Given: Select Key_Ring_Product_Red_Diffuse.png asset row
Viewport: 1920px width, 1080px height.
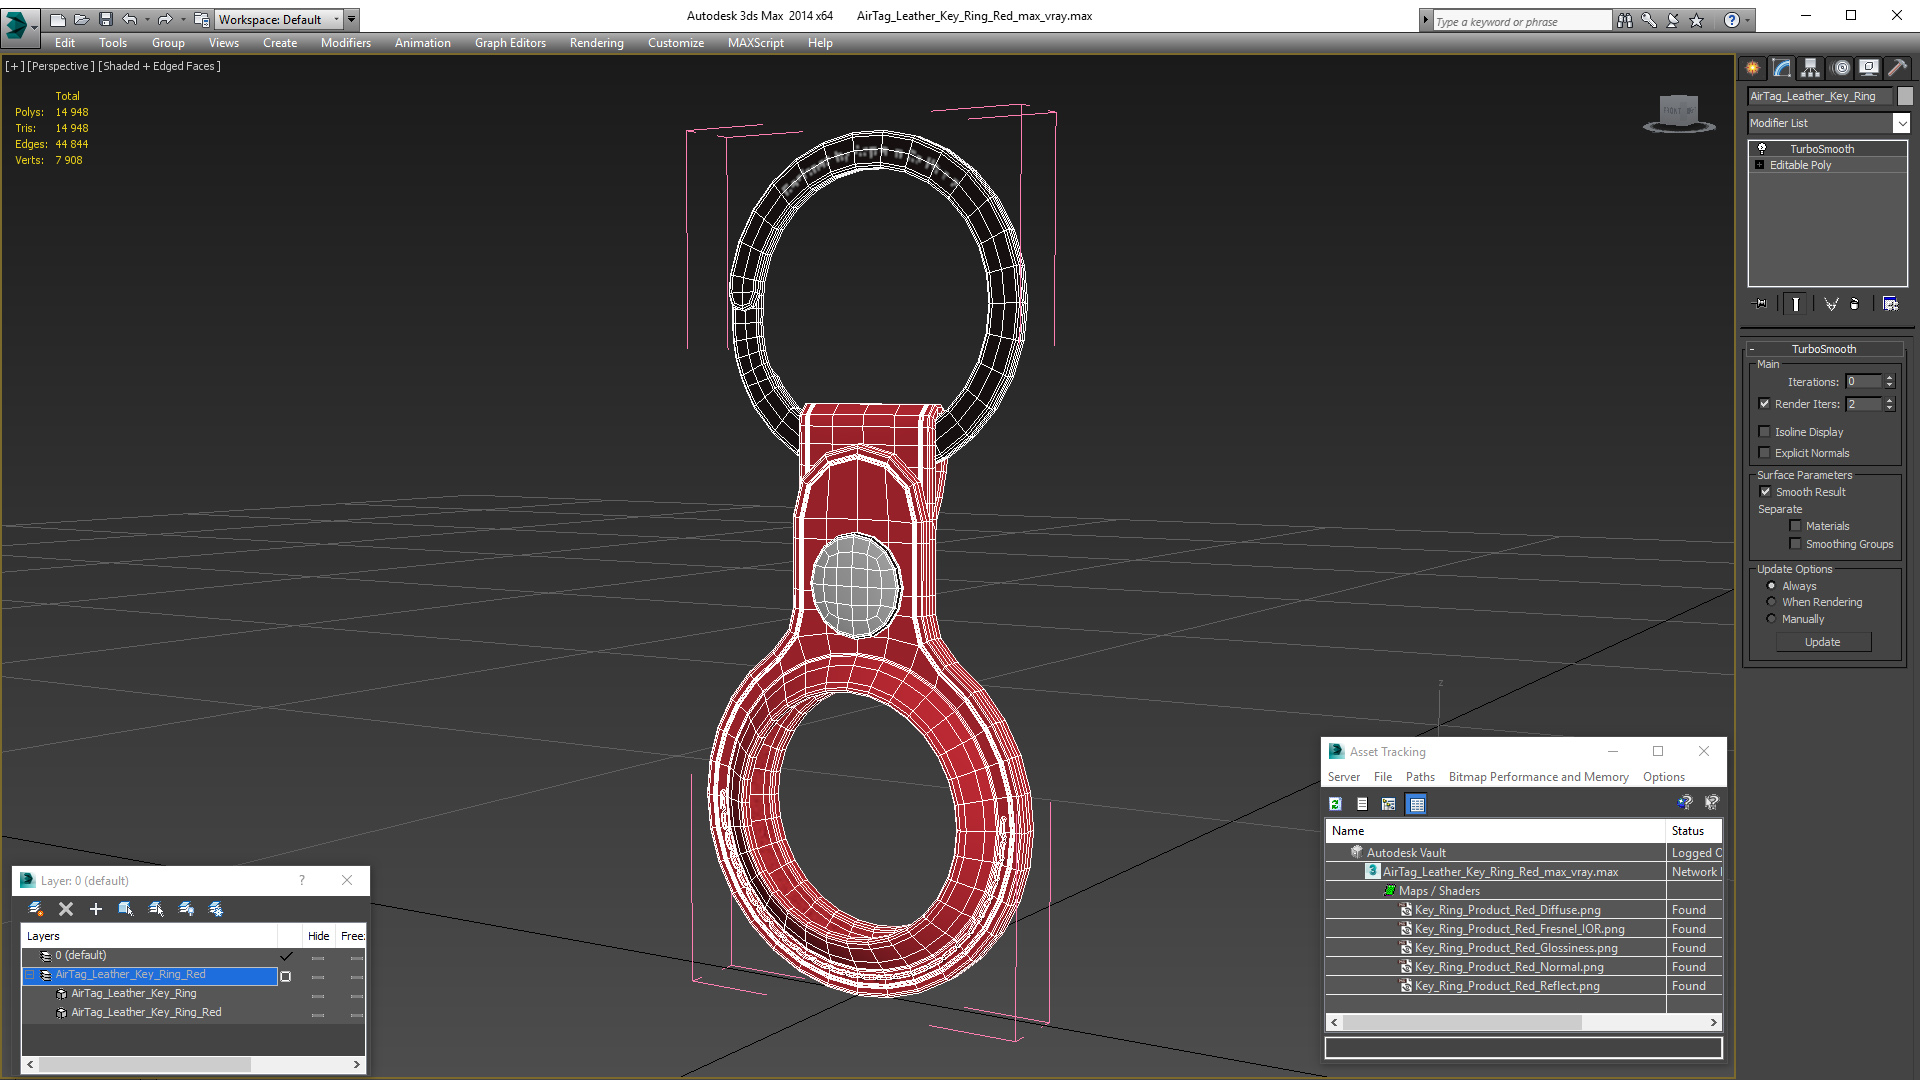Looking at the screenshot, I should tap(1523, 910).
